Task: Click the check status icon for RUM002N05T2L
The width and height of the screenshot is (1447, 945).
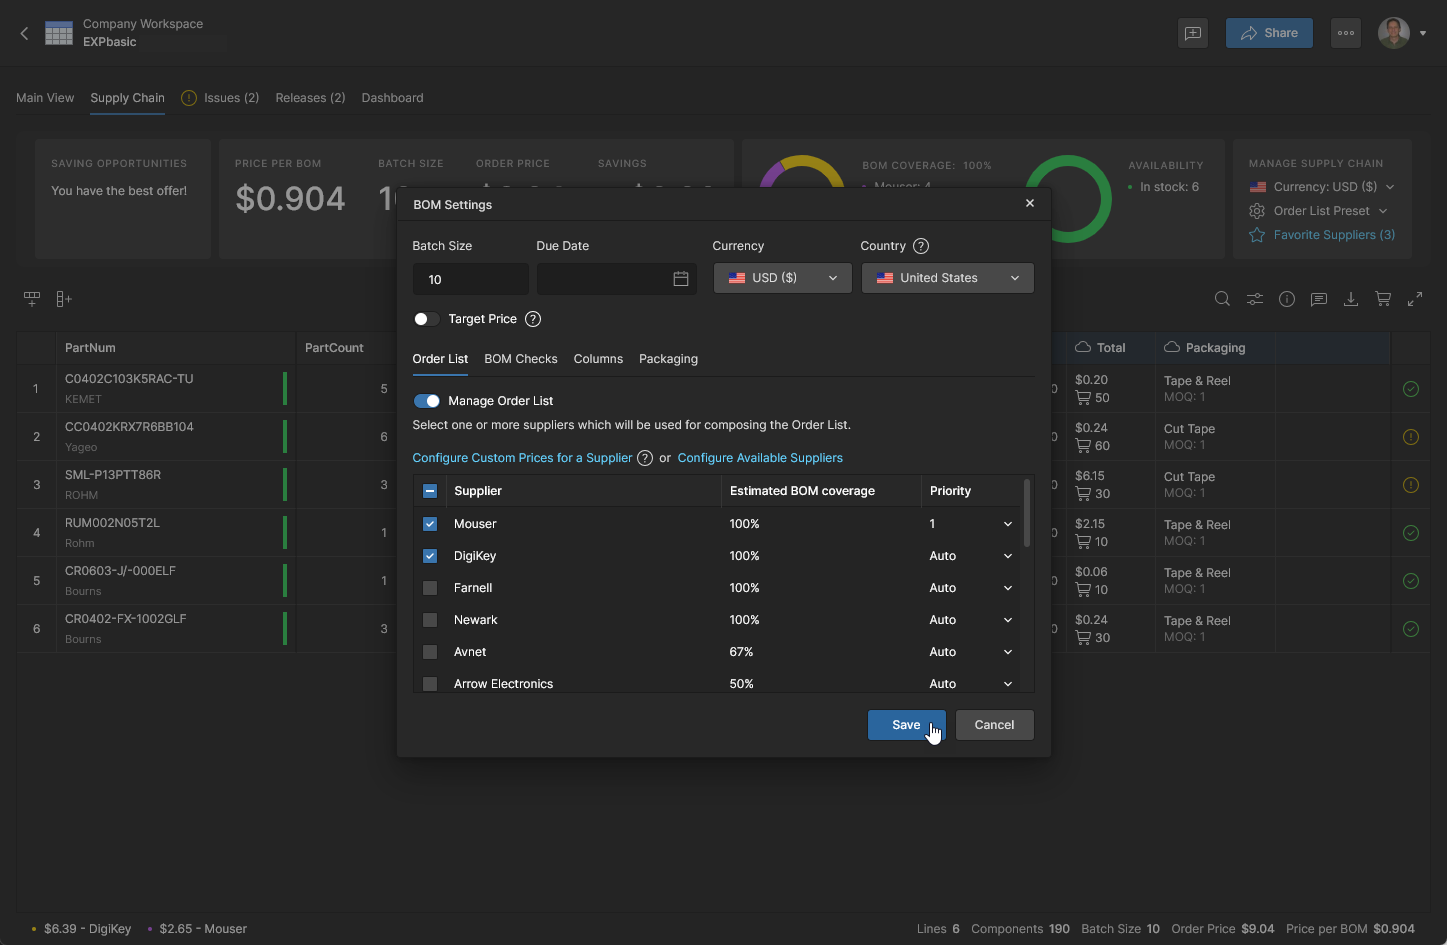Action: pos(1411,533)
